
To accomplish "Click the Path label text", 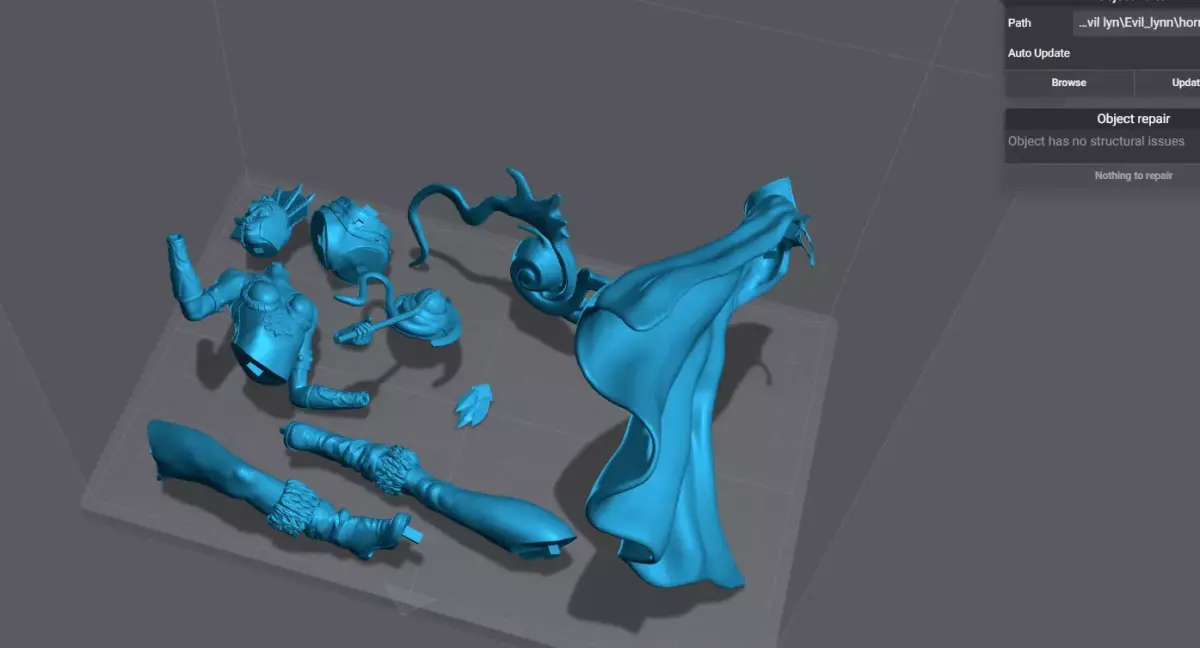I will [x=1019, y=23].
